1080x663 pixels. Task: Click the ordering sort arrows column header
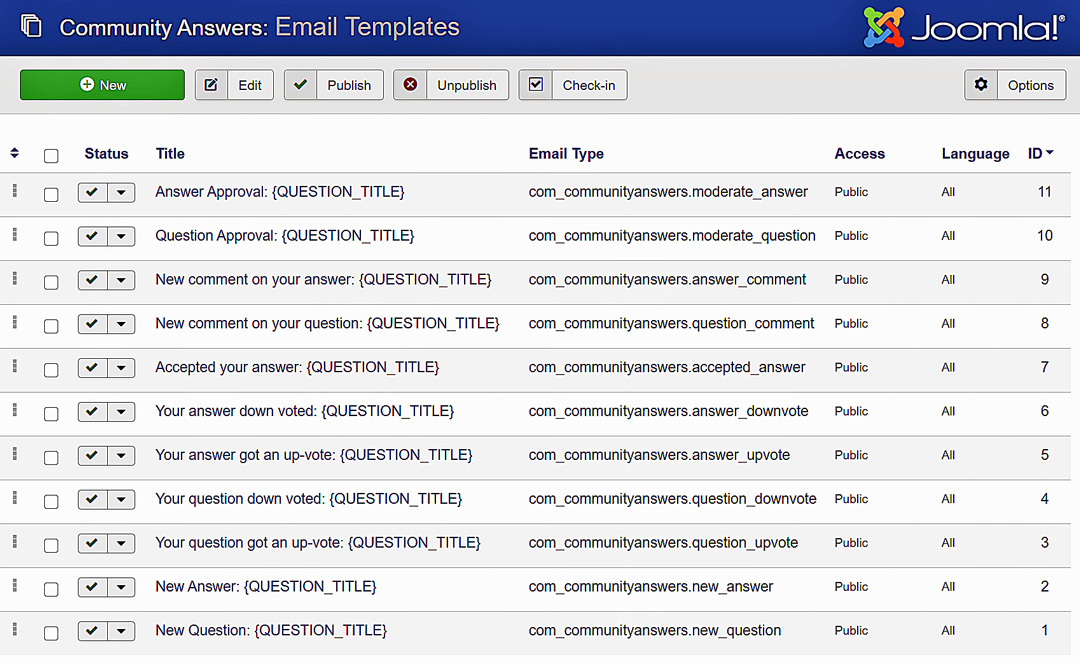[14, 153]
